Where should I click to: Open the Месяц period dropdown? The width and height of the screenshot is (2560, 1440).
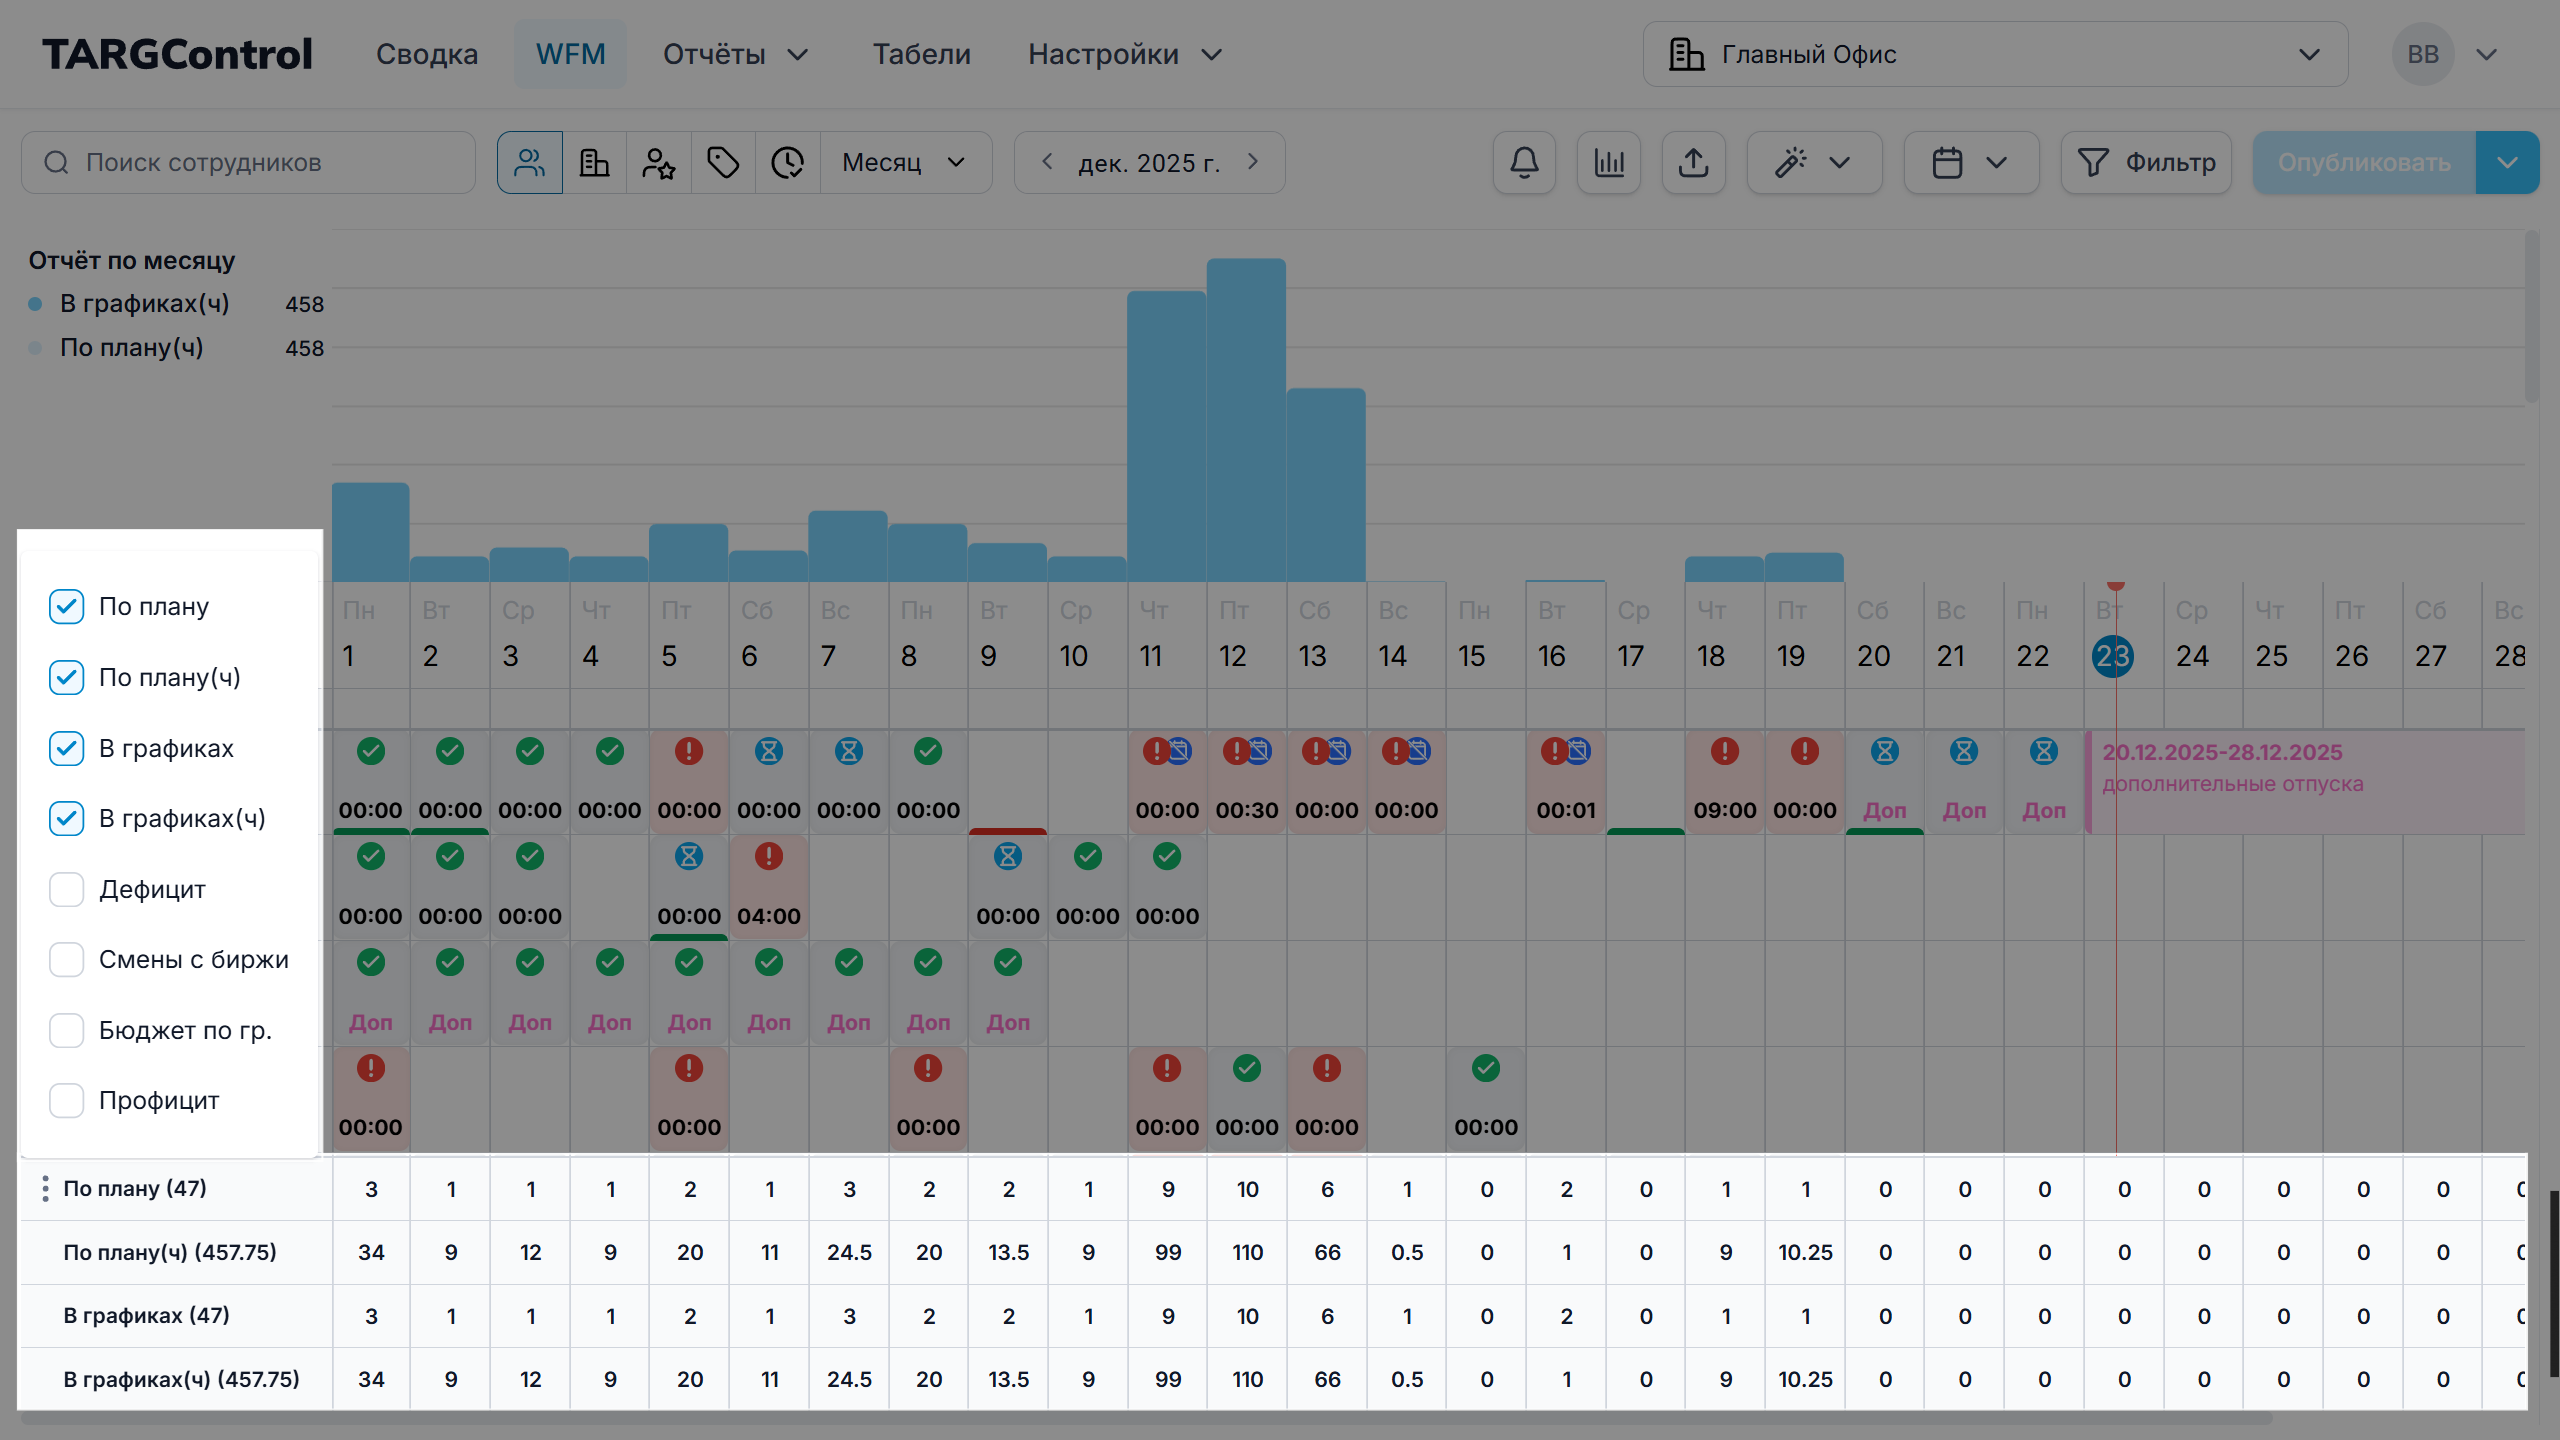click(x=904, y=162)
